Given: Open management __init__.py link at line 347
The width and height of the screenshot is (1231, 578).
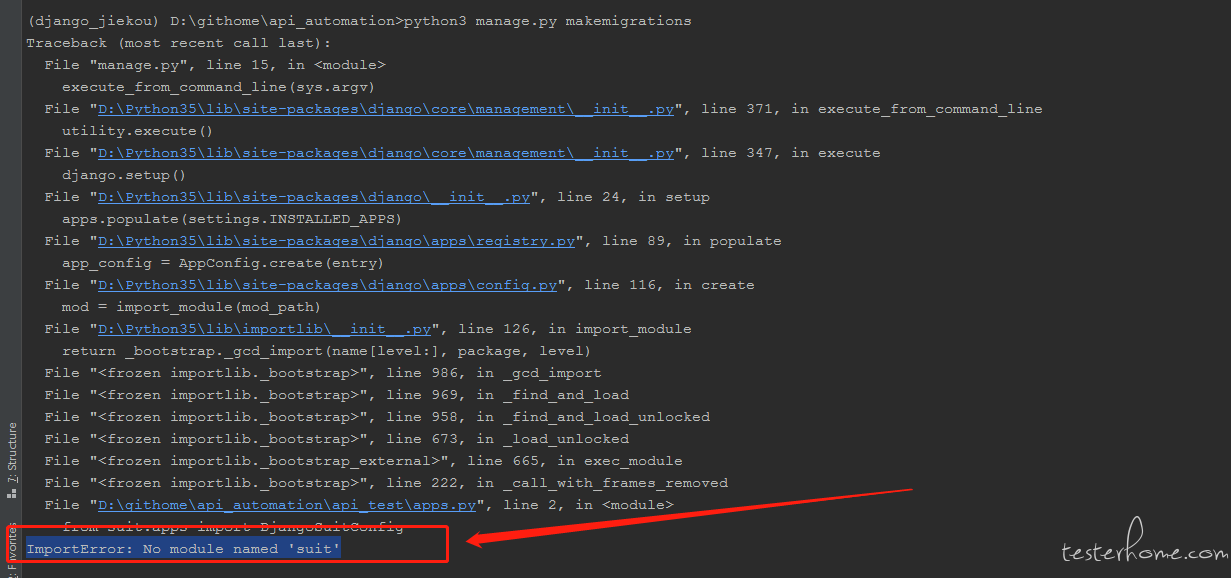Looking at the screenshot, I should [385, 153].
